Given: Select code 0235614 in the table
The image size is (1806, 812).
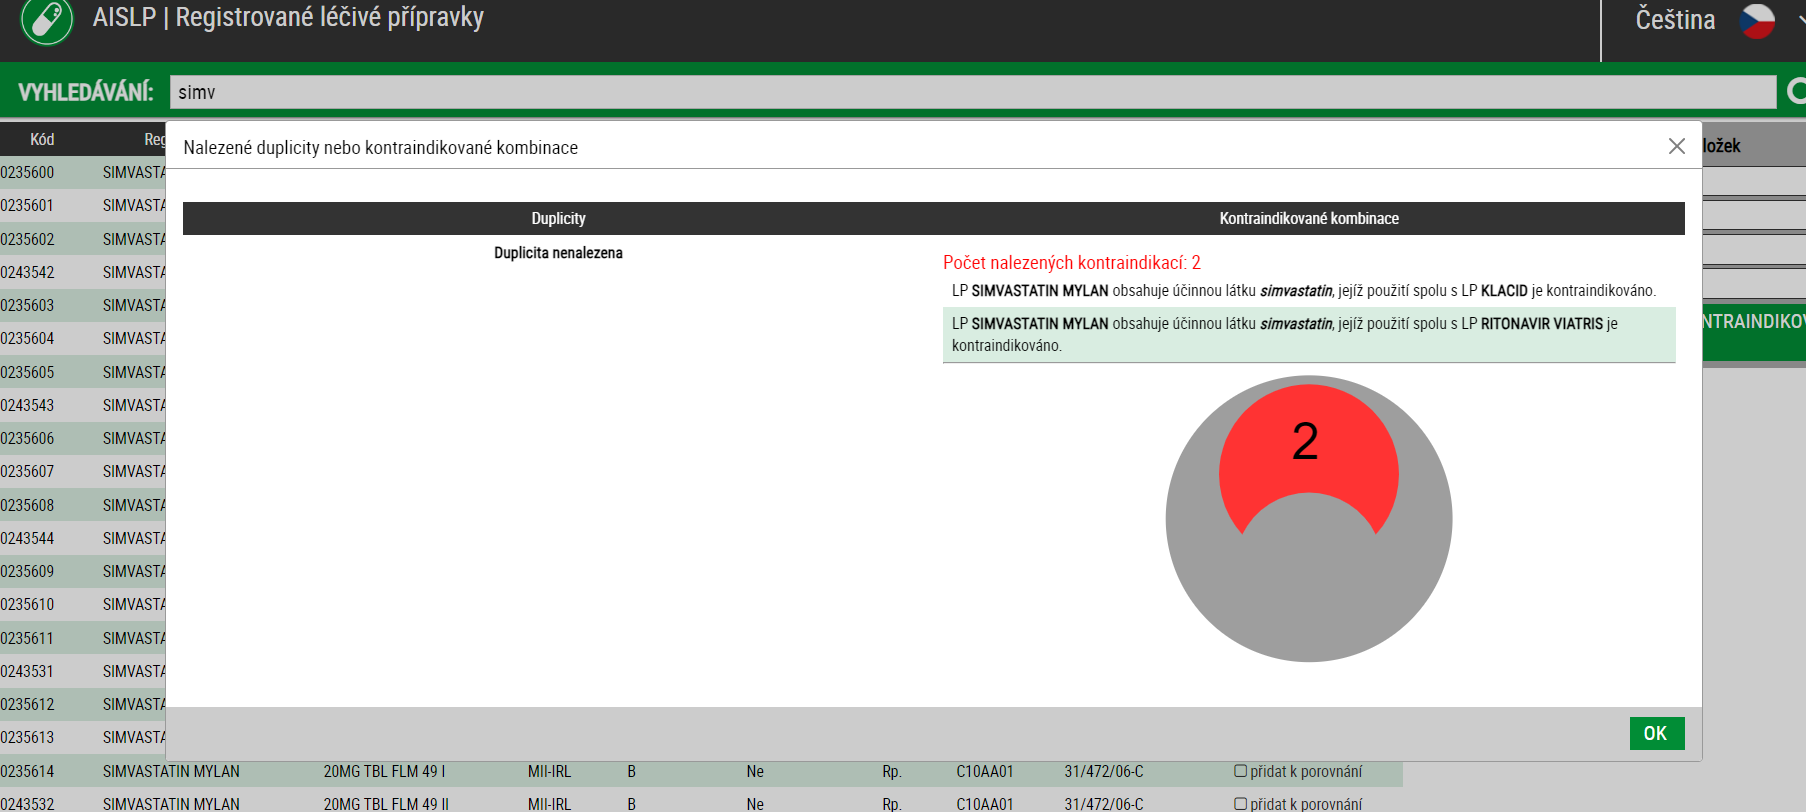Looking at the screenshot, I should click(x=27, y=771).
